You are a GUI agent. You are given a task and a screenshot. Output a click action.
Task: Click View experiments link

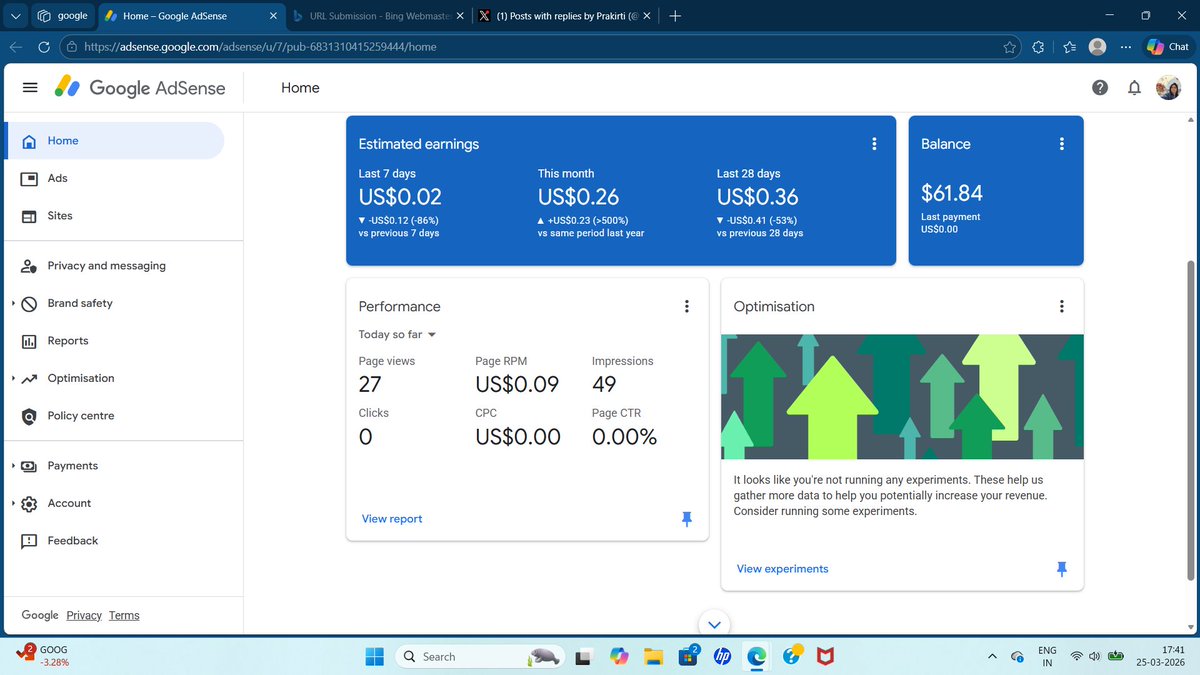[x=783, y=569]
